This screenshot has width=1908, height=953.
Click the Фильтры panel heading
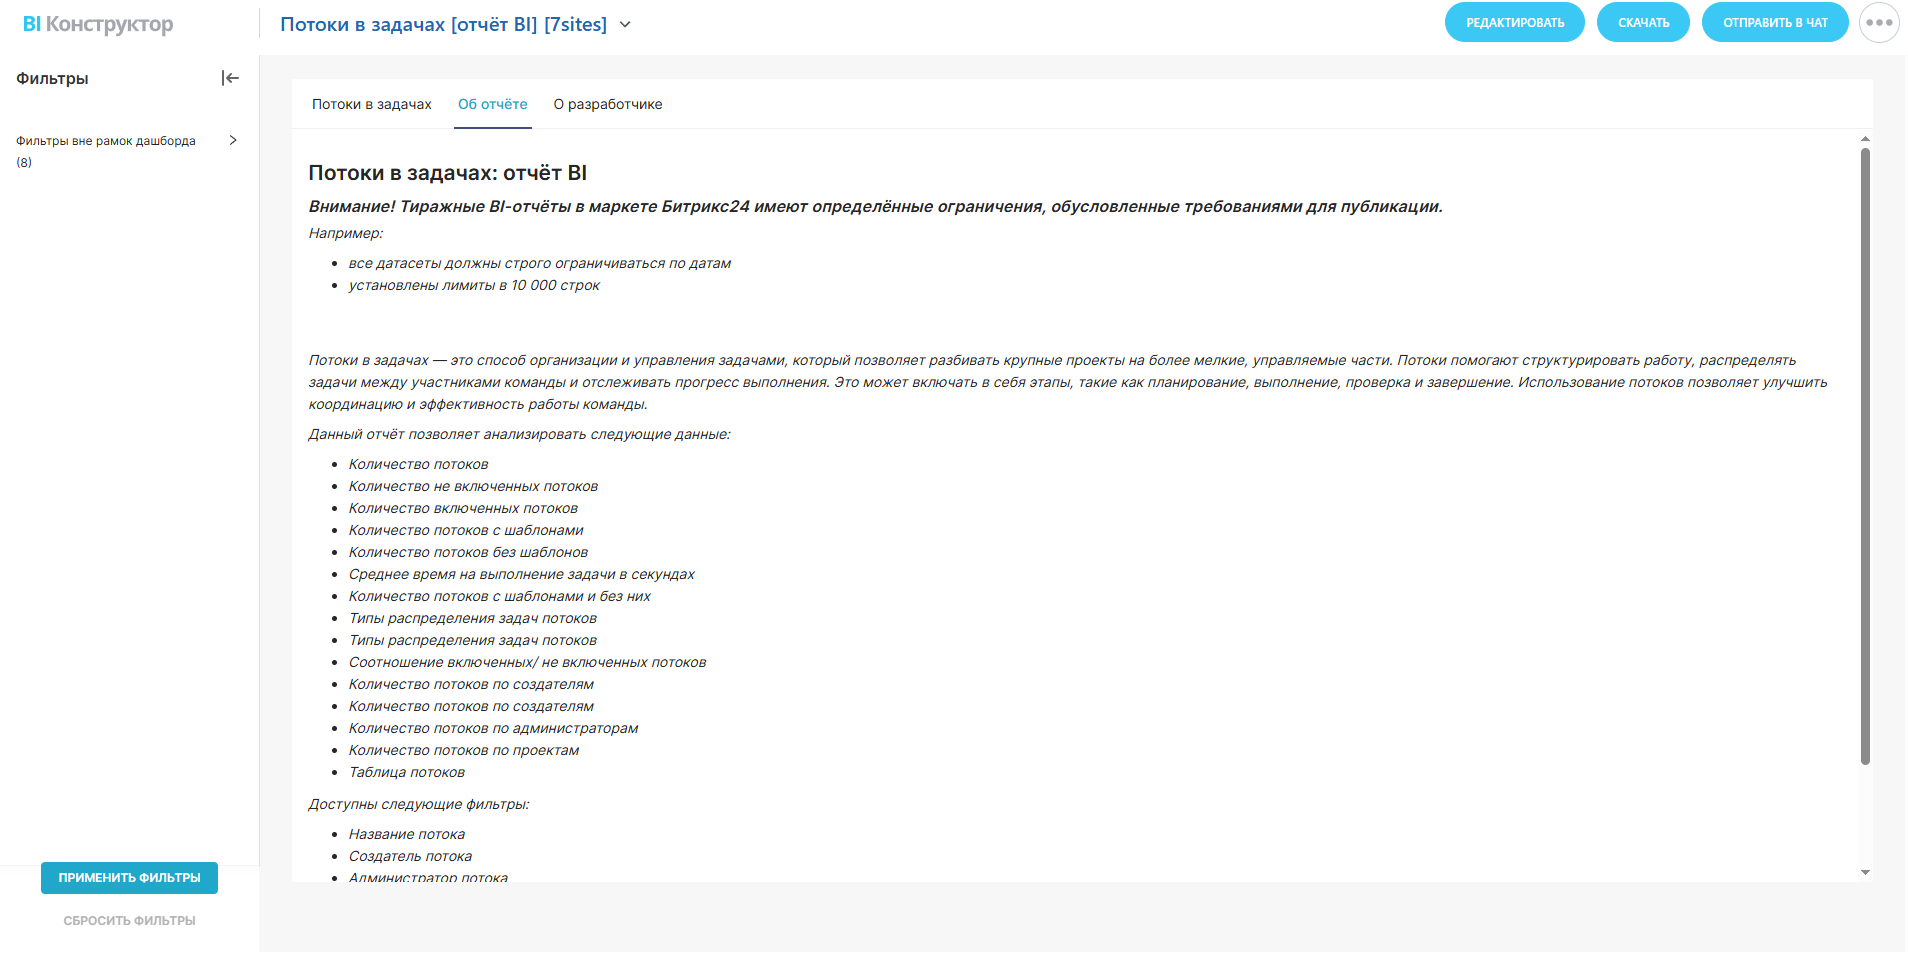(x=52, y=78)
